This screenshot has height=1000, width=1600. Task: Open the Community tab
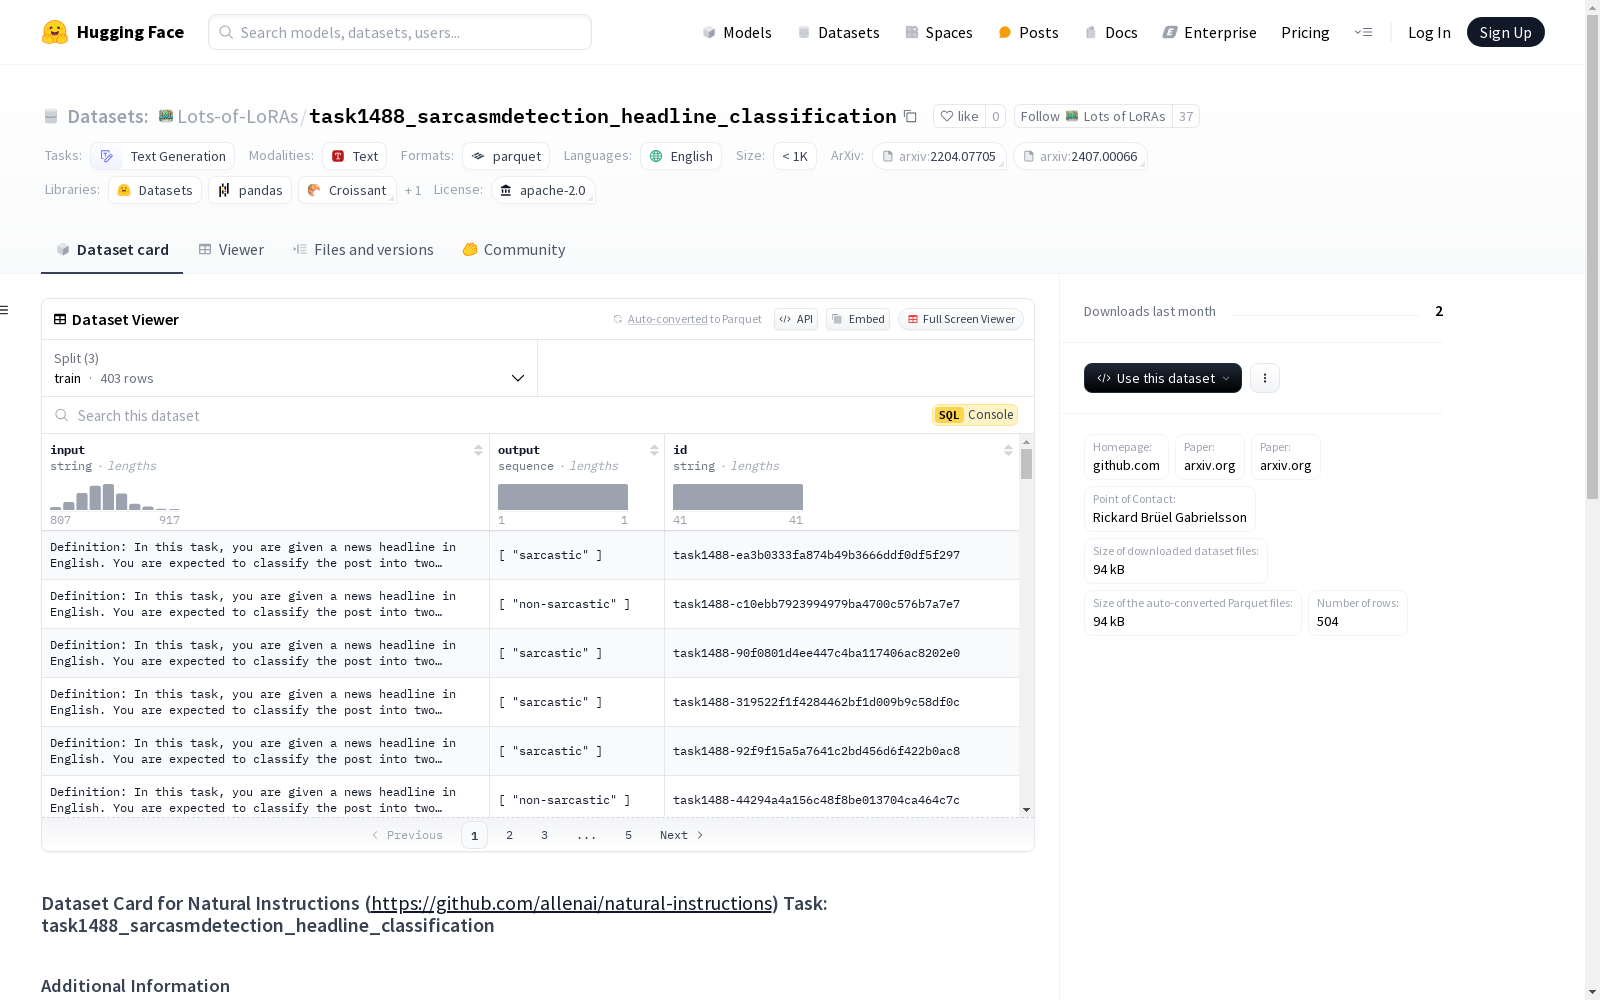514,250
